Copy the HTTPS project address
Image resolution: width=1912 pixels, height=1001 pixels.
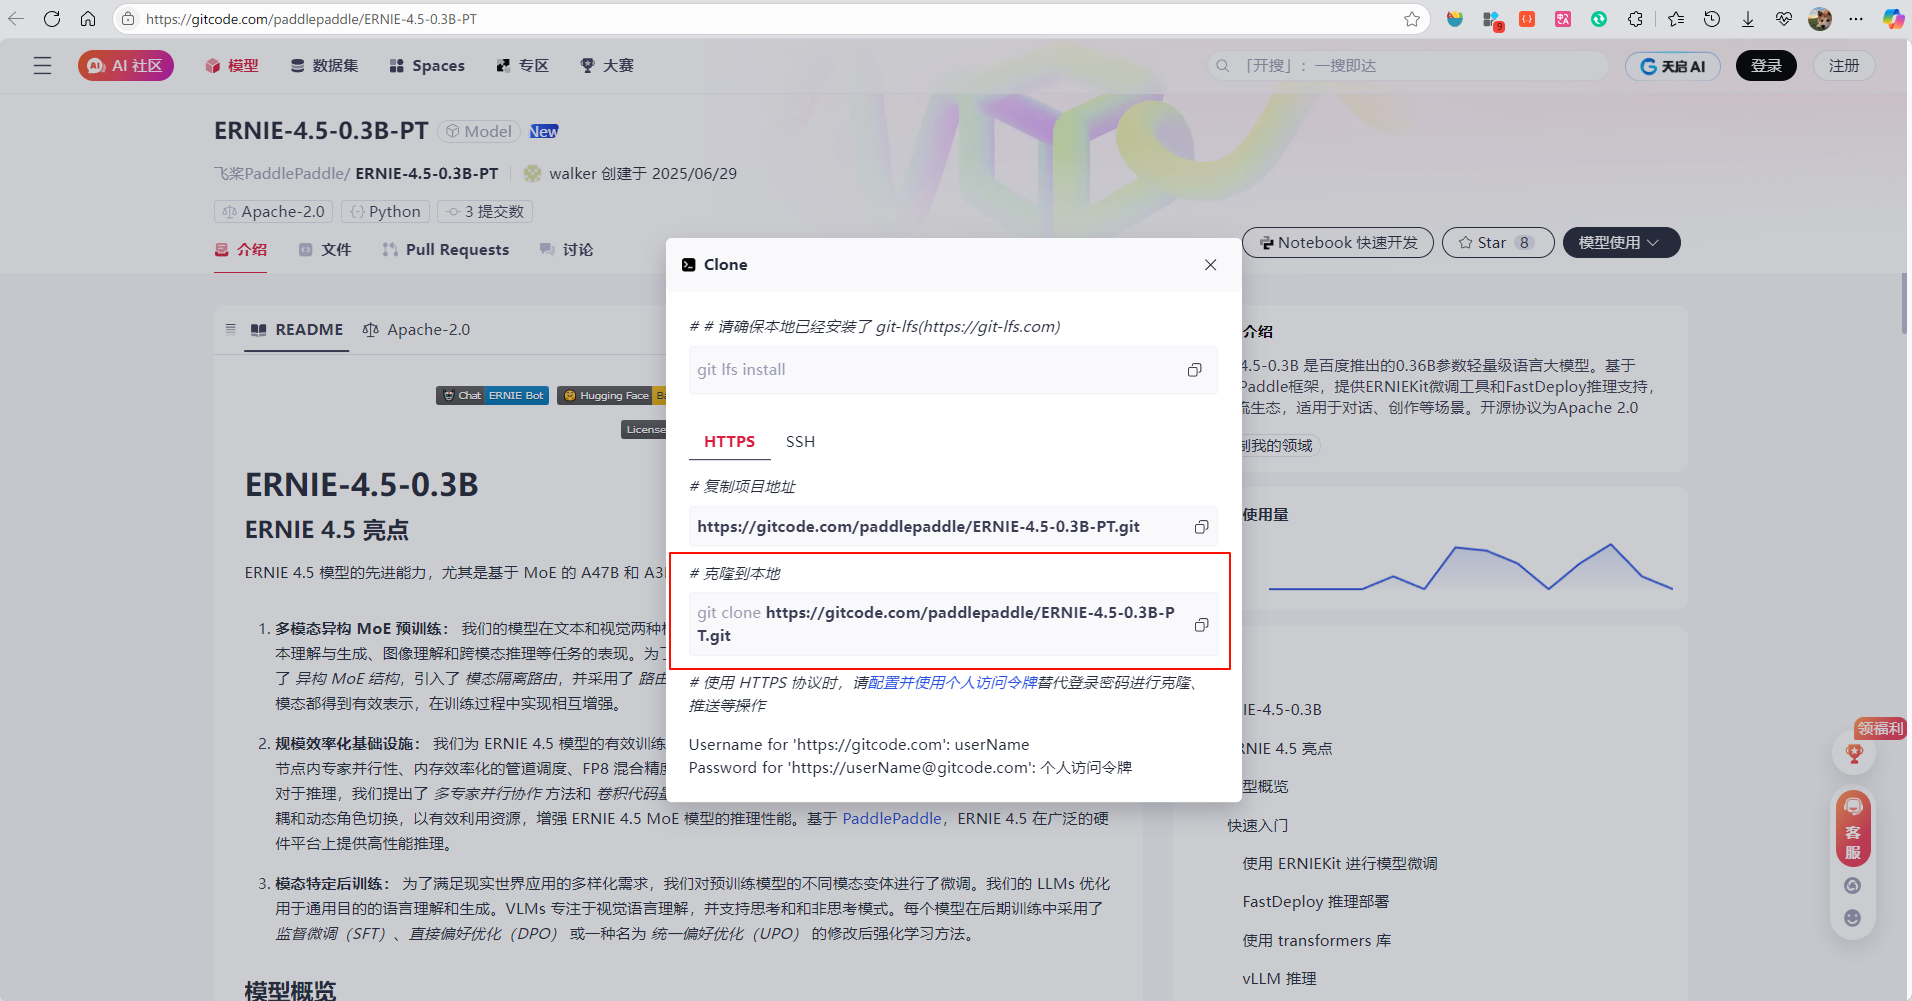1201,527
